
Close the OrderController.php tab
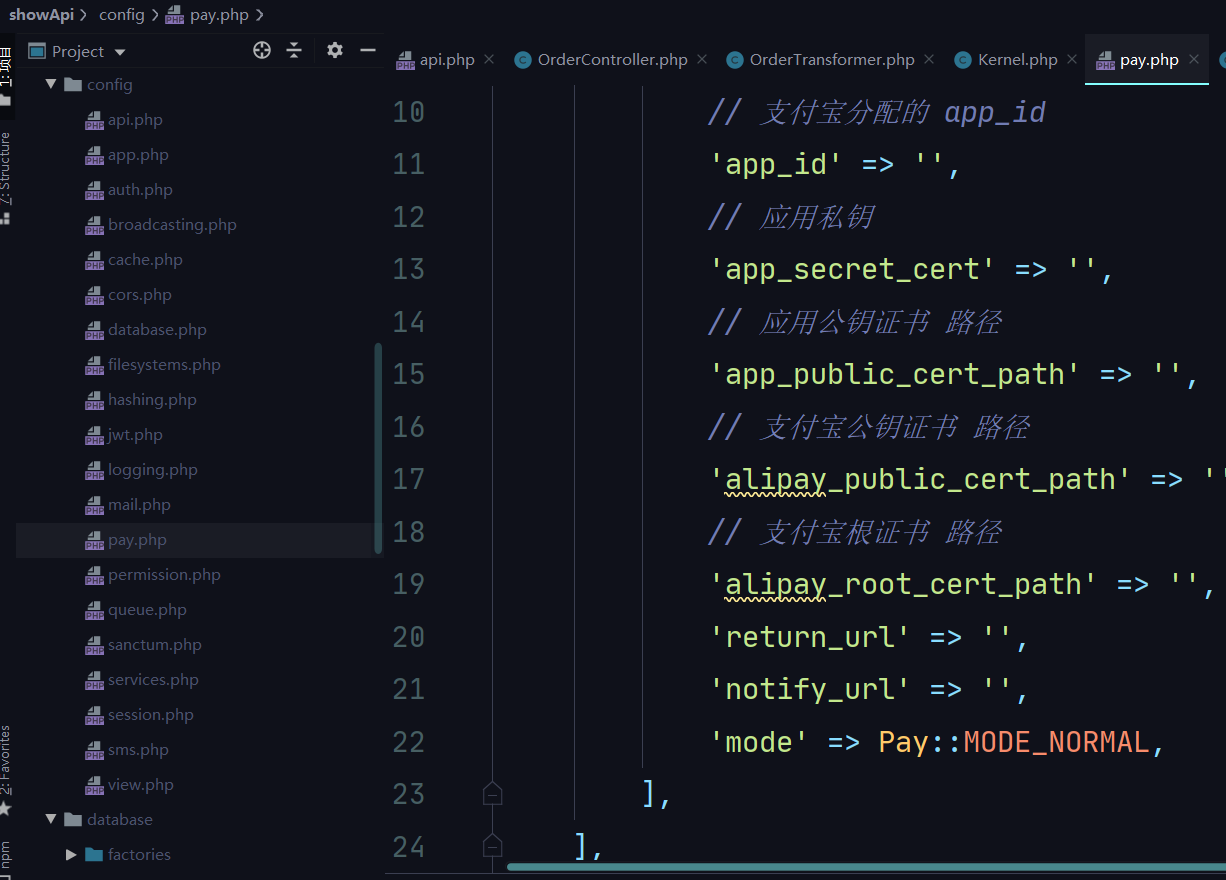[702, 60]
